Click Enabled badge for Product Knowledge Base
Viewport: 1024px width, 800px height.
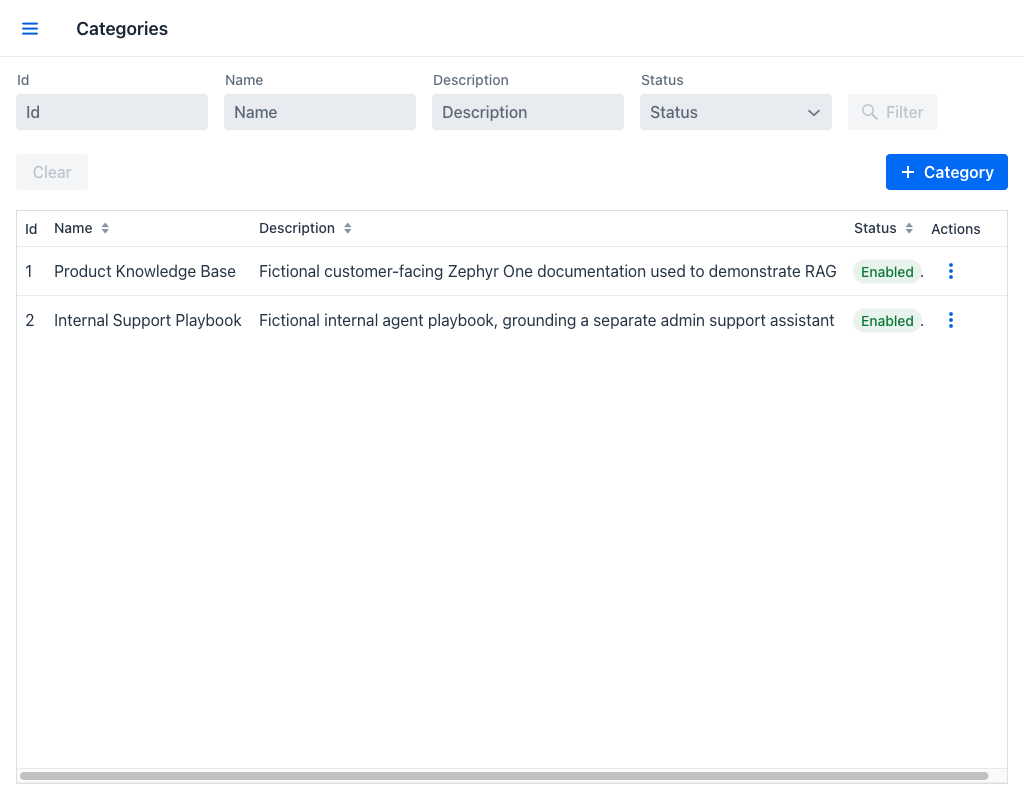pos(887,272)
